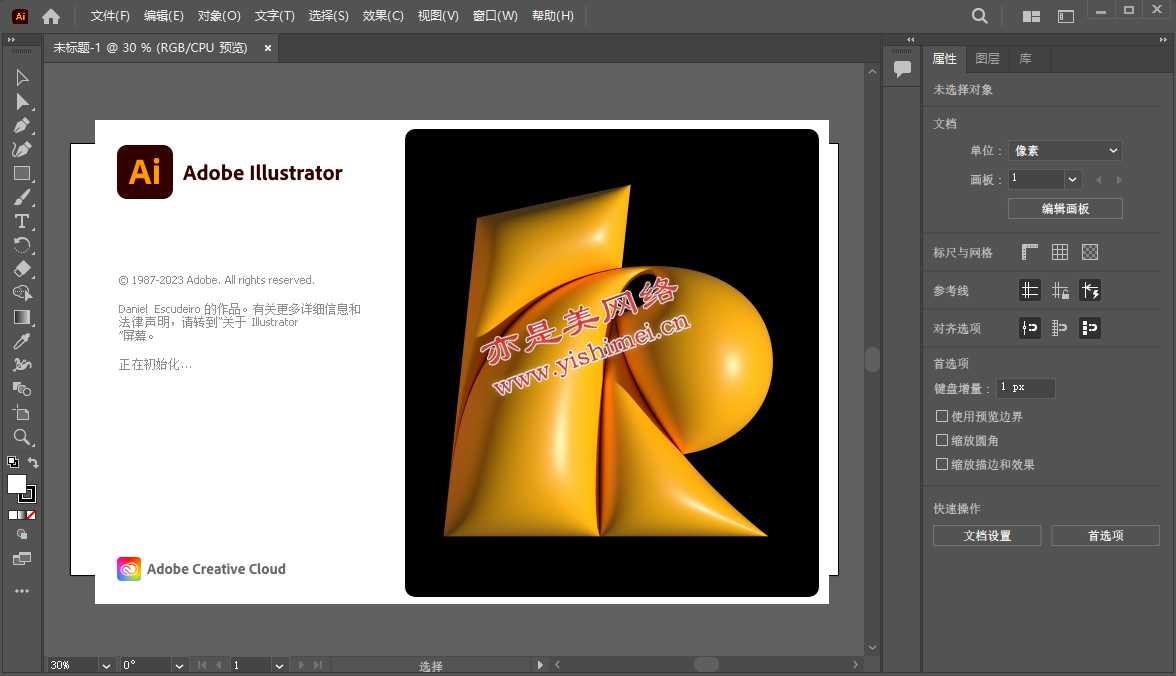
Task: Select the Eraser tool
Action: pyautogui.click(x=22, y=269)
